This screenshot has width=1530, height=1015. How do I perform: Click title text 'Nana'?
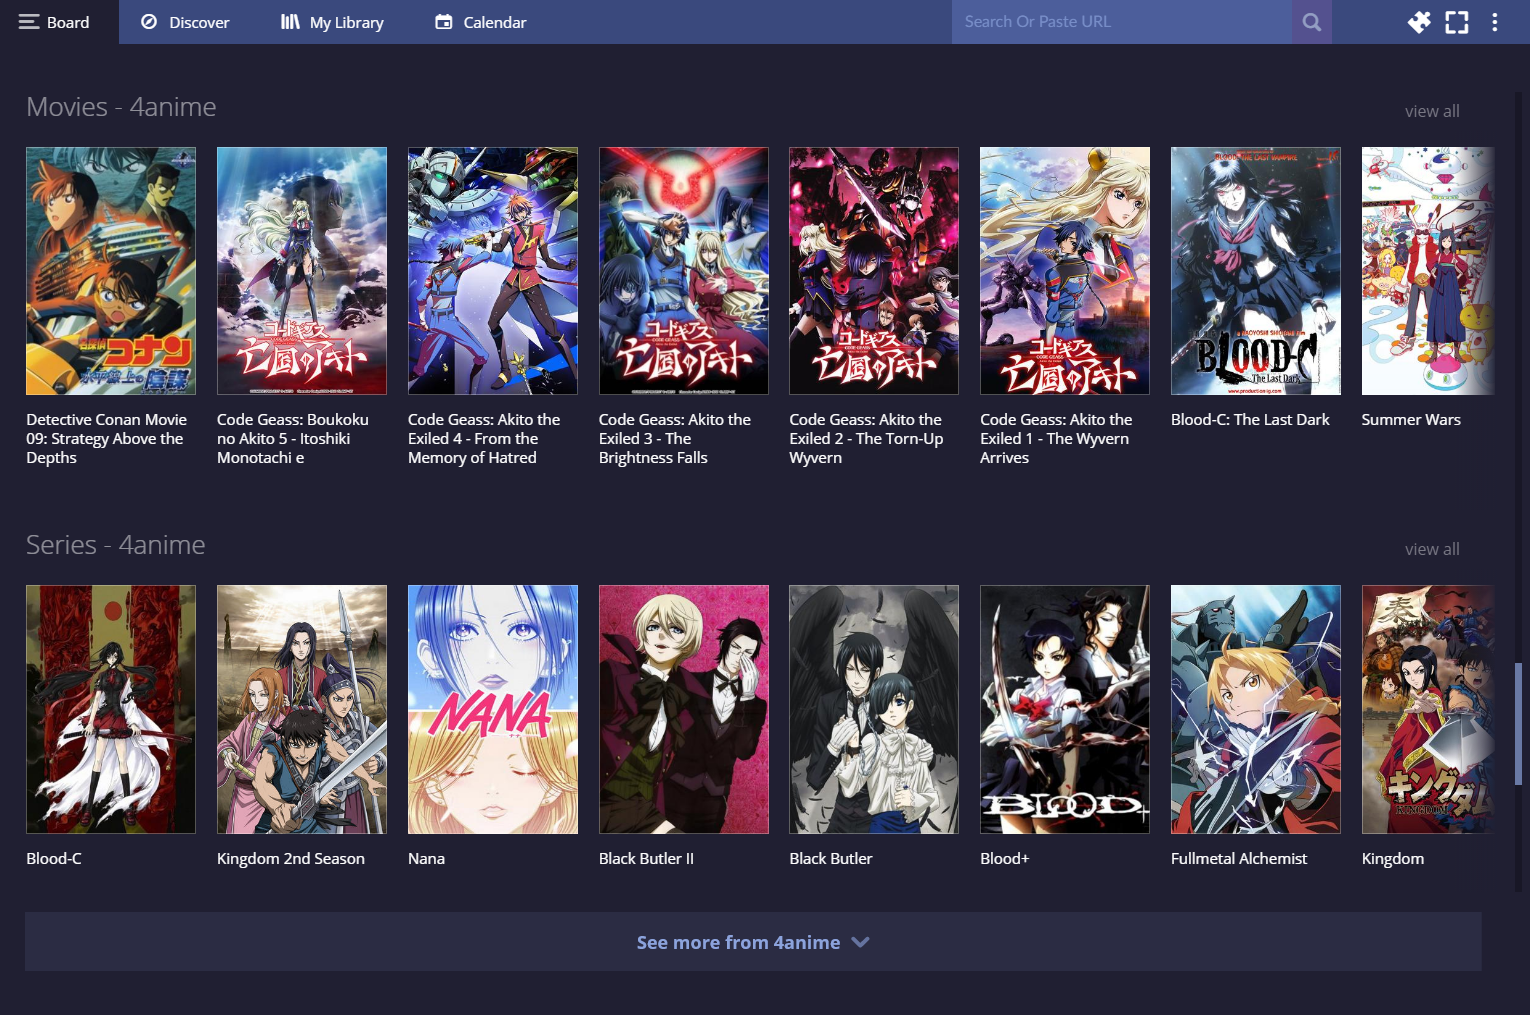pos(426,859)
